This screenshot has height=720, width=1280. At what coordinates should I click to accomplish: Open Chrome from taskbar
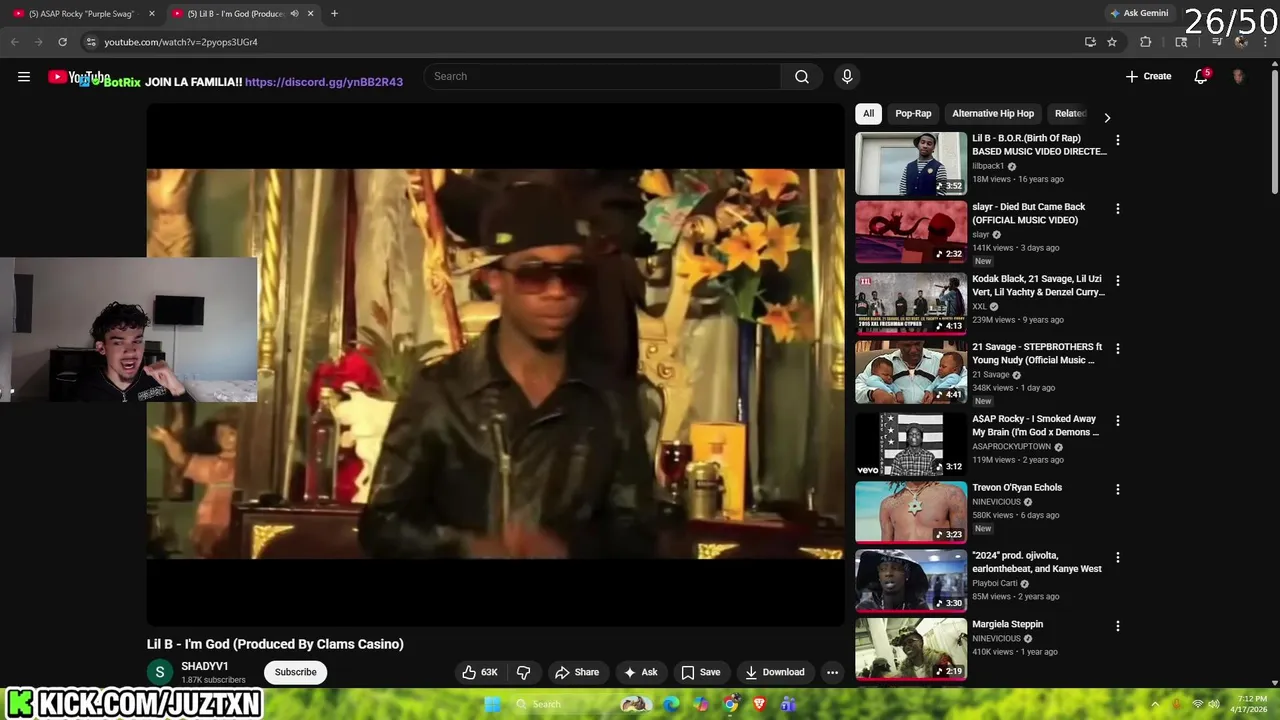pos(731,704)
